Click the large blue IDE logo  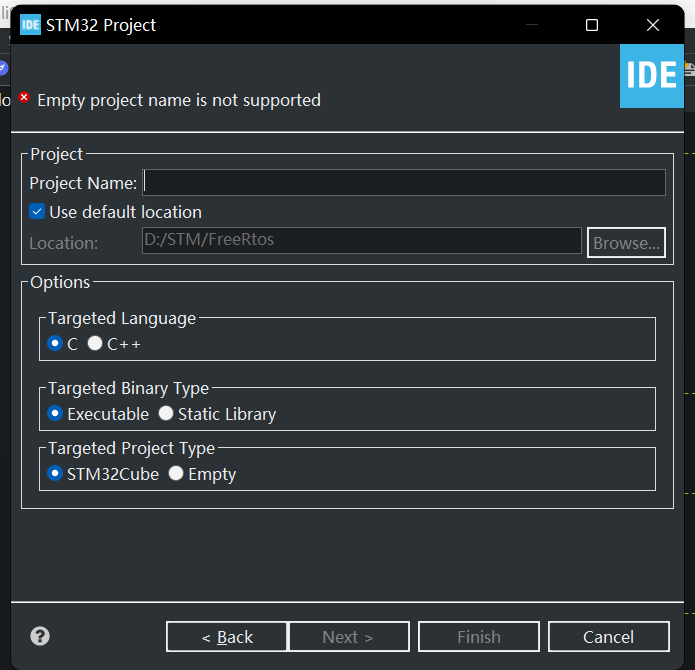point(651,75)
